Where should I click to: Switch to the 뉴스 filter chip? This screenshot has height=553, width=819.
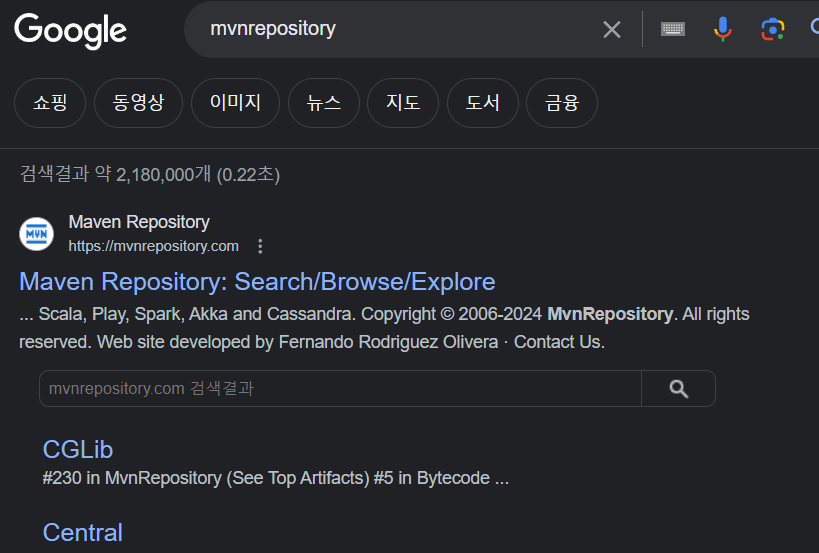pos(324,103)
